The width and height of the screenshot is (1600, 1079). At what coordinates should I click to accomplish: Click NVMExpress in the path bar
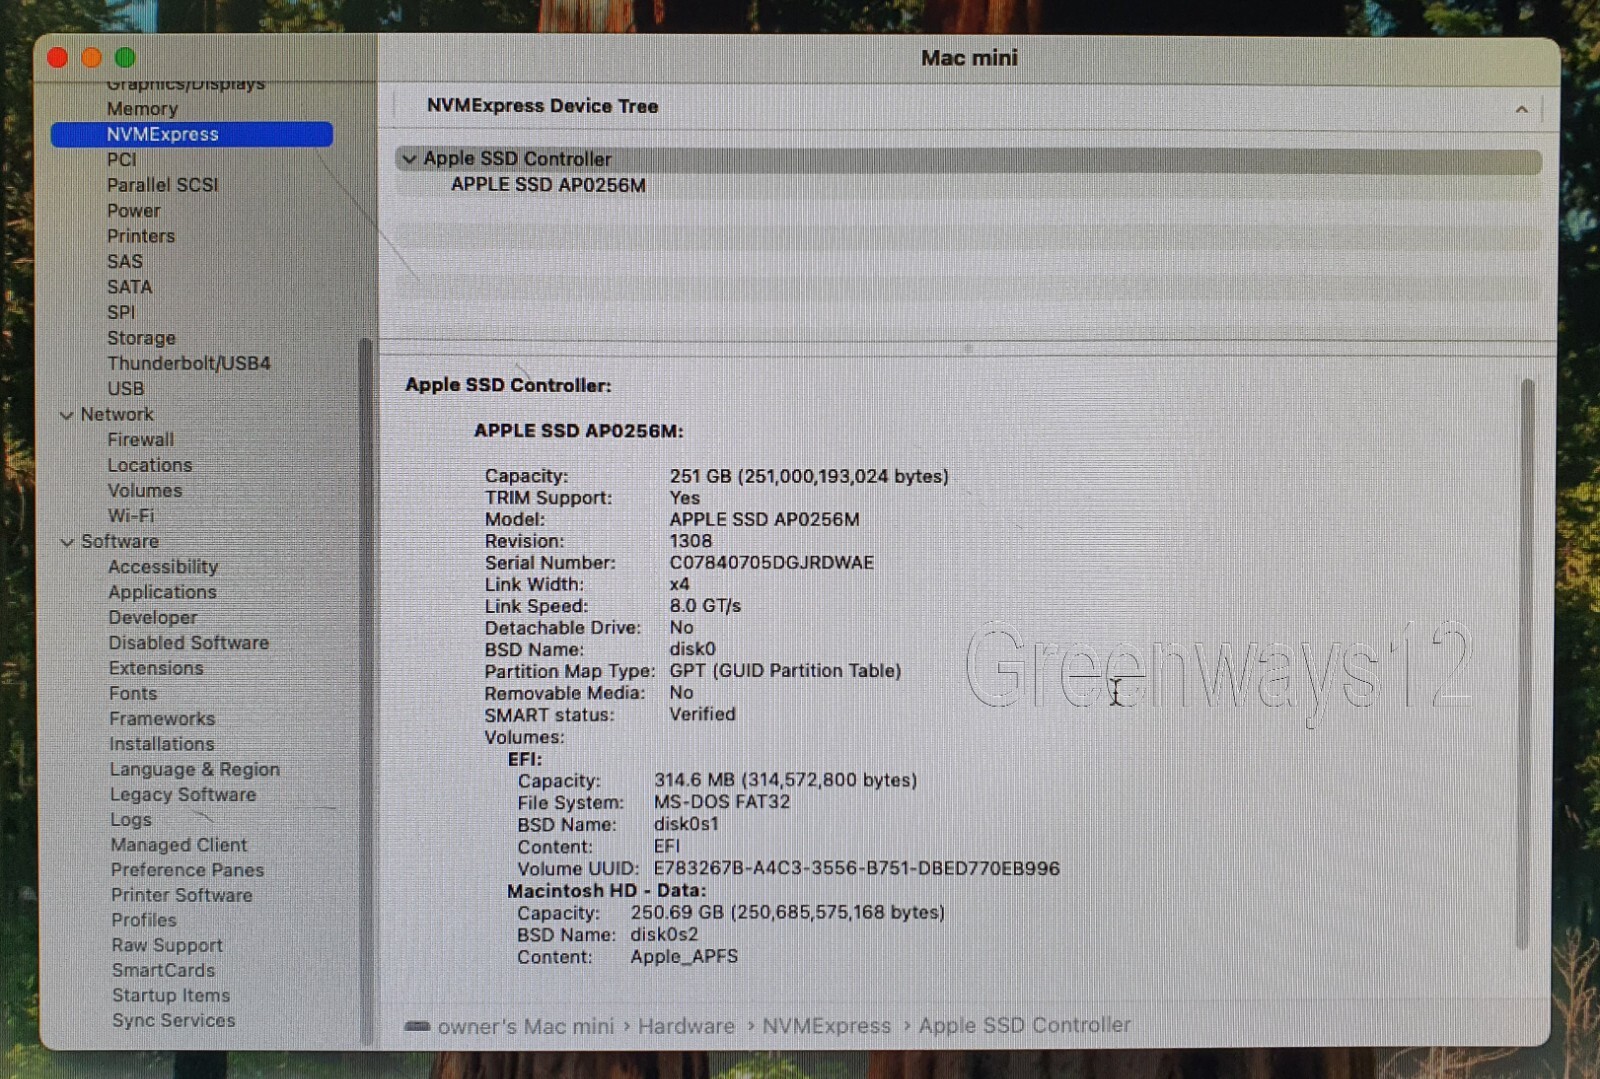[x=826, y=1026]
